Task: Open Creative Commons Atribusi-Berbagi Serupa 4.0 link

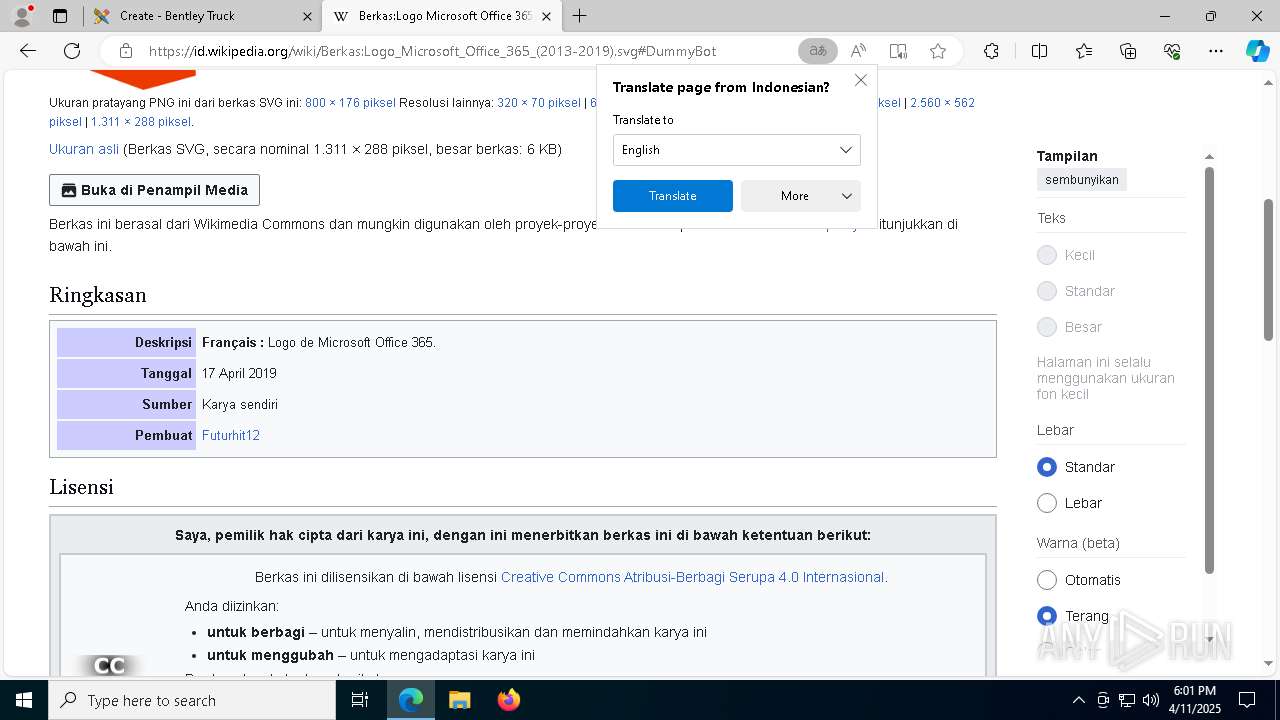Action: coord(692,577)
